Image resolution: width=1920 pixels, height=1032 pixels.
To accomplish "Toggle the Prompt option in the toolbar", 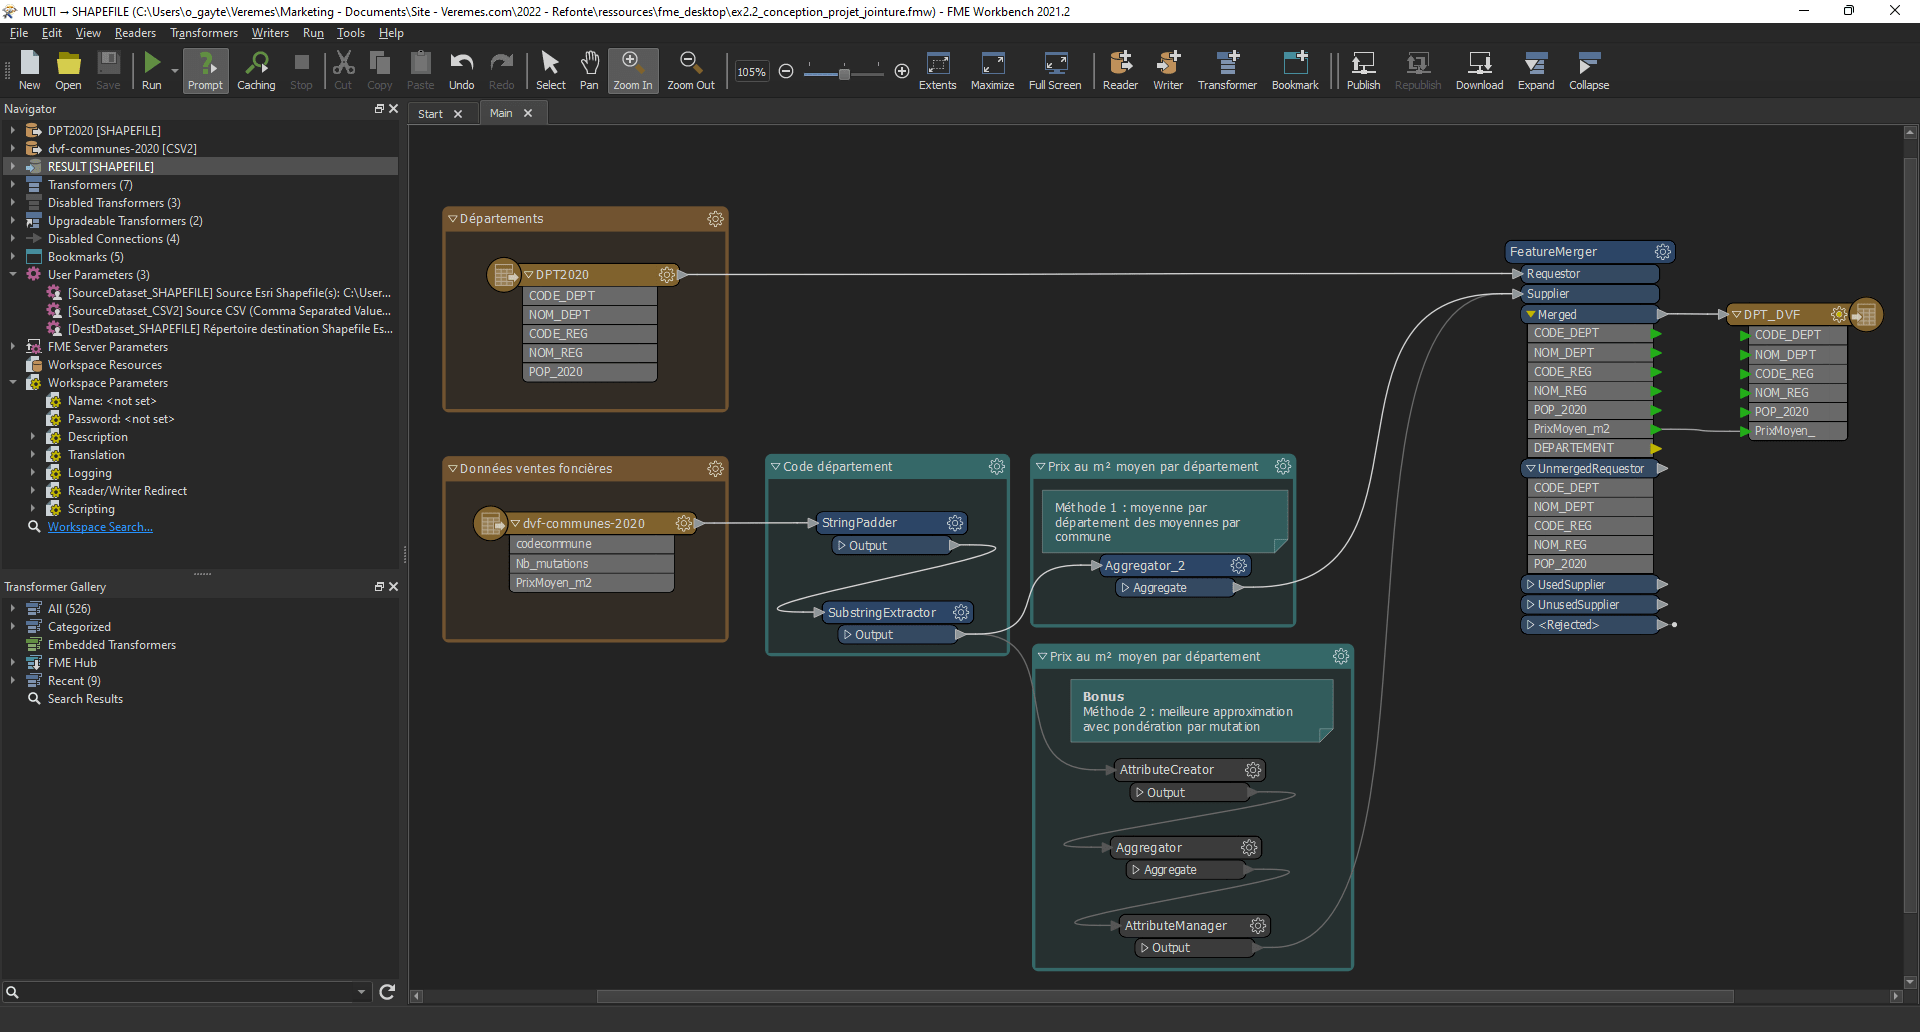I will (205, 70).
